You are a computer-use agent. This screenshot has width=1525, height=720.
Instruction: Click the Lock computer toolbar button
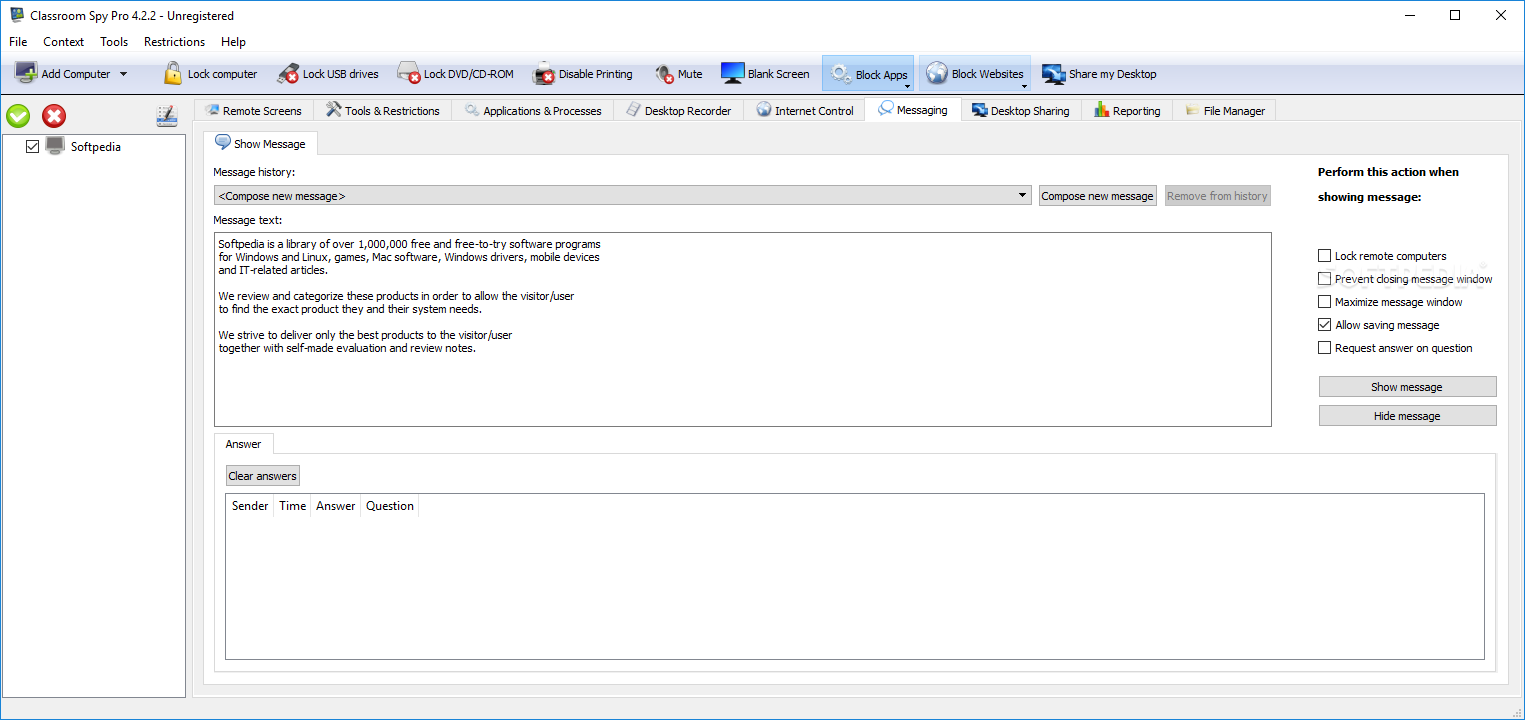(x=210, y=74)
